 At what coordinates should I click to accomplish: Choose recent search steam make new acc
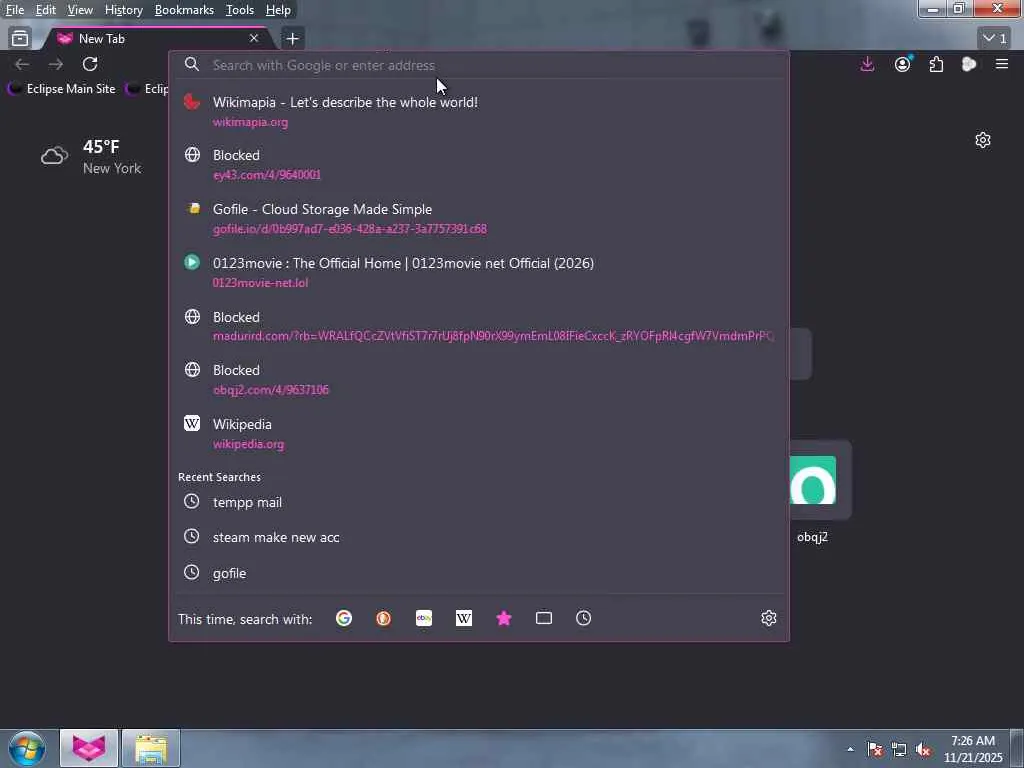coord(479,537)
